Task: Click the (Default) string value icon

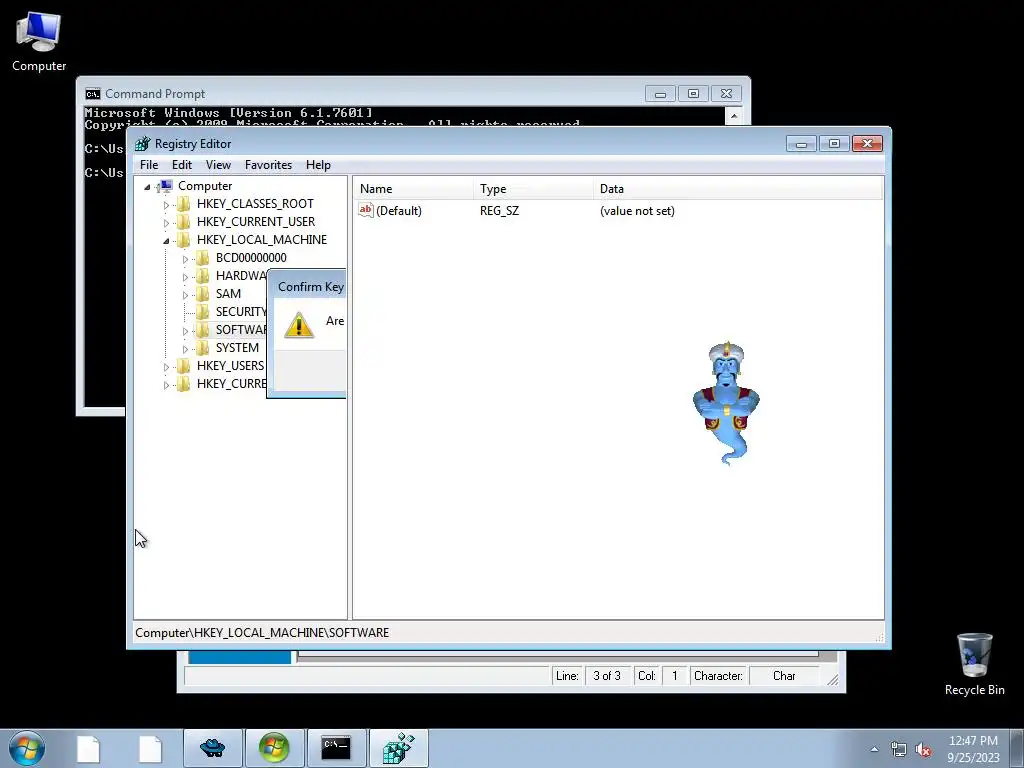Action: click(366, 210)
